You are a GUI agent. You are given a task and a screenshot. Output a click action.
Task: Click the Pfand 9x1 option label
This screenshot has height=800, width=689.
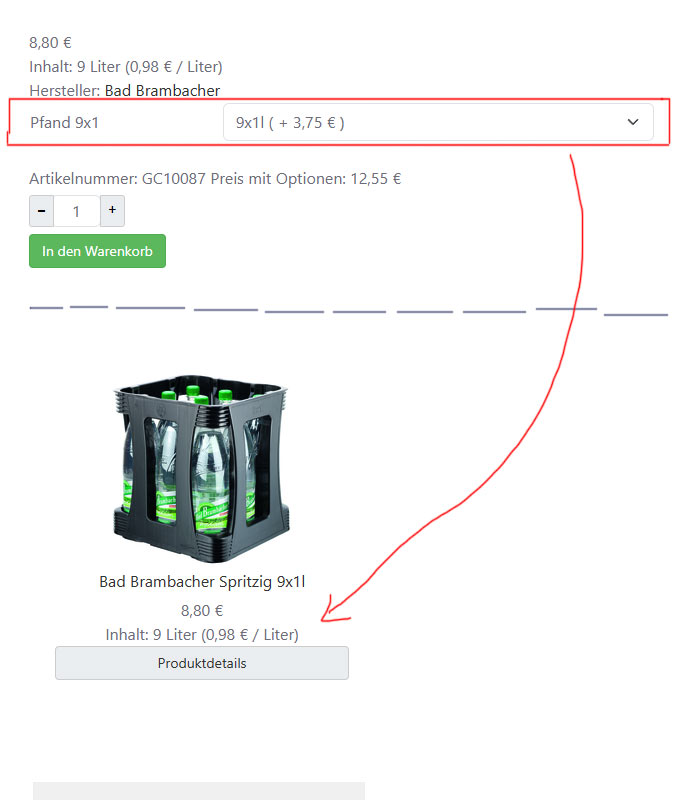(x=64, y=123)
